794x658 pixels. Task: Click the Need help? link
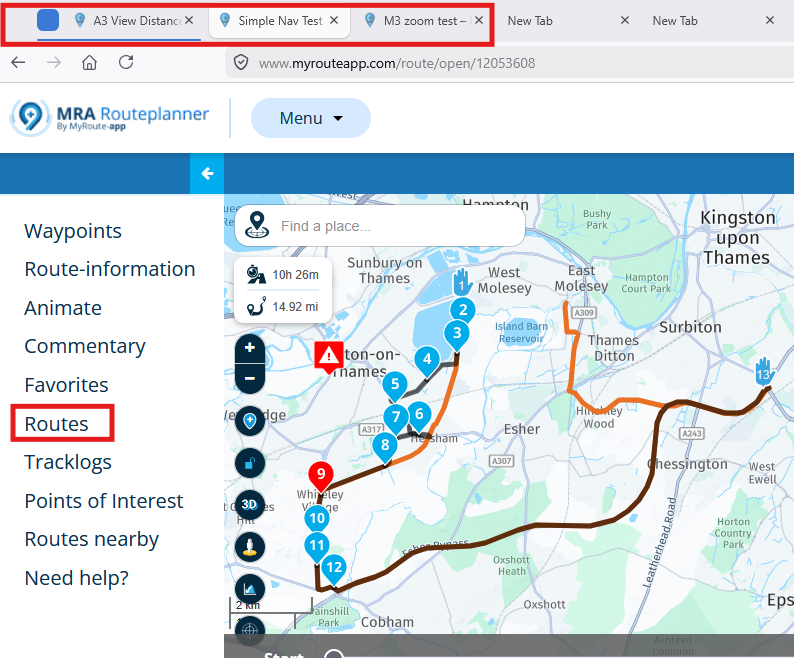pyautogui.click(x=77, y=578)
